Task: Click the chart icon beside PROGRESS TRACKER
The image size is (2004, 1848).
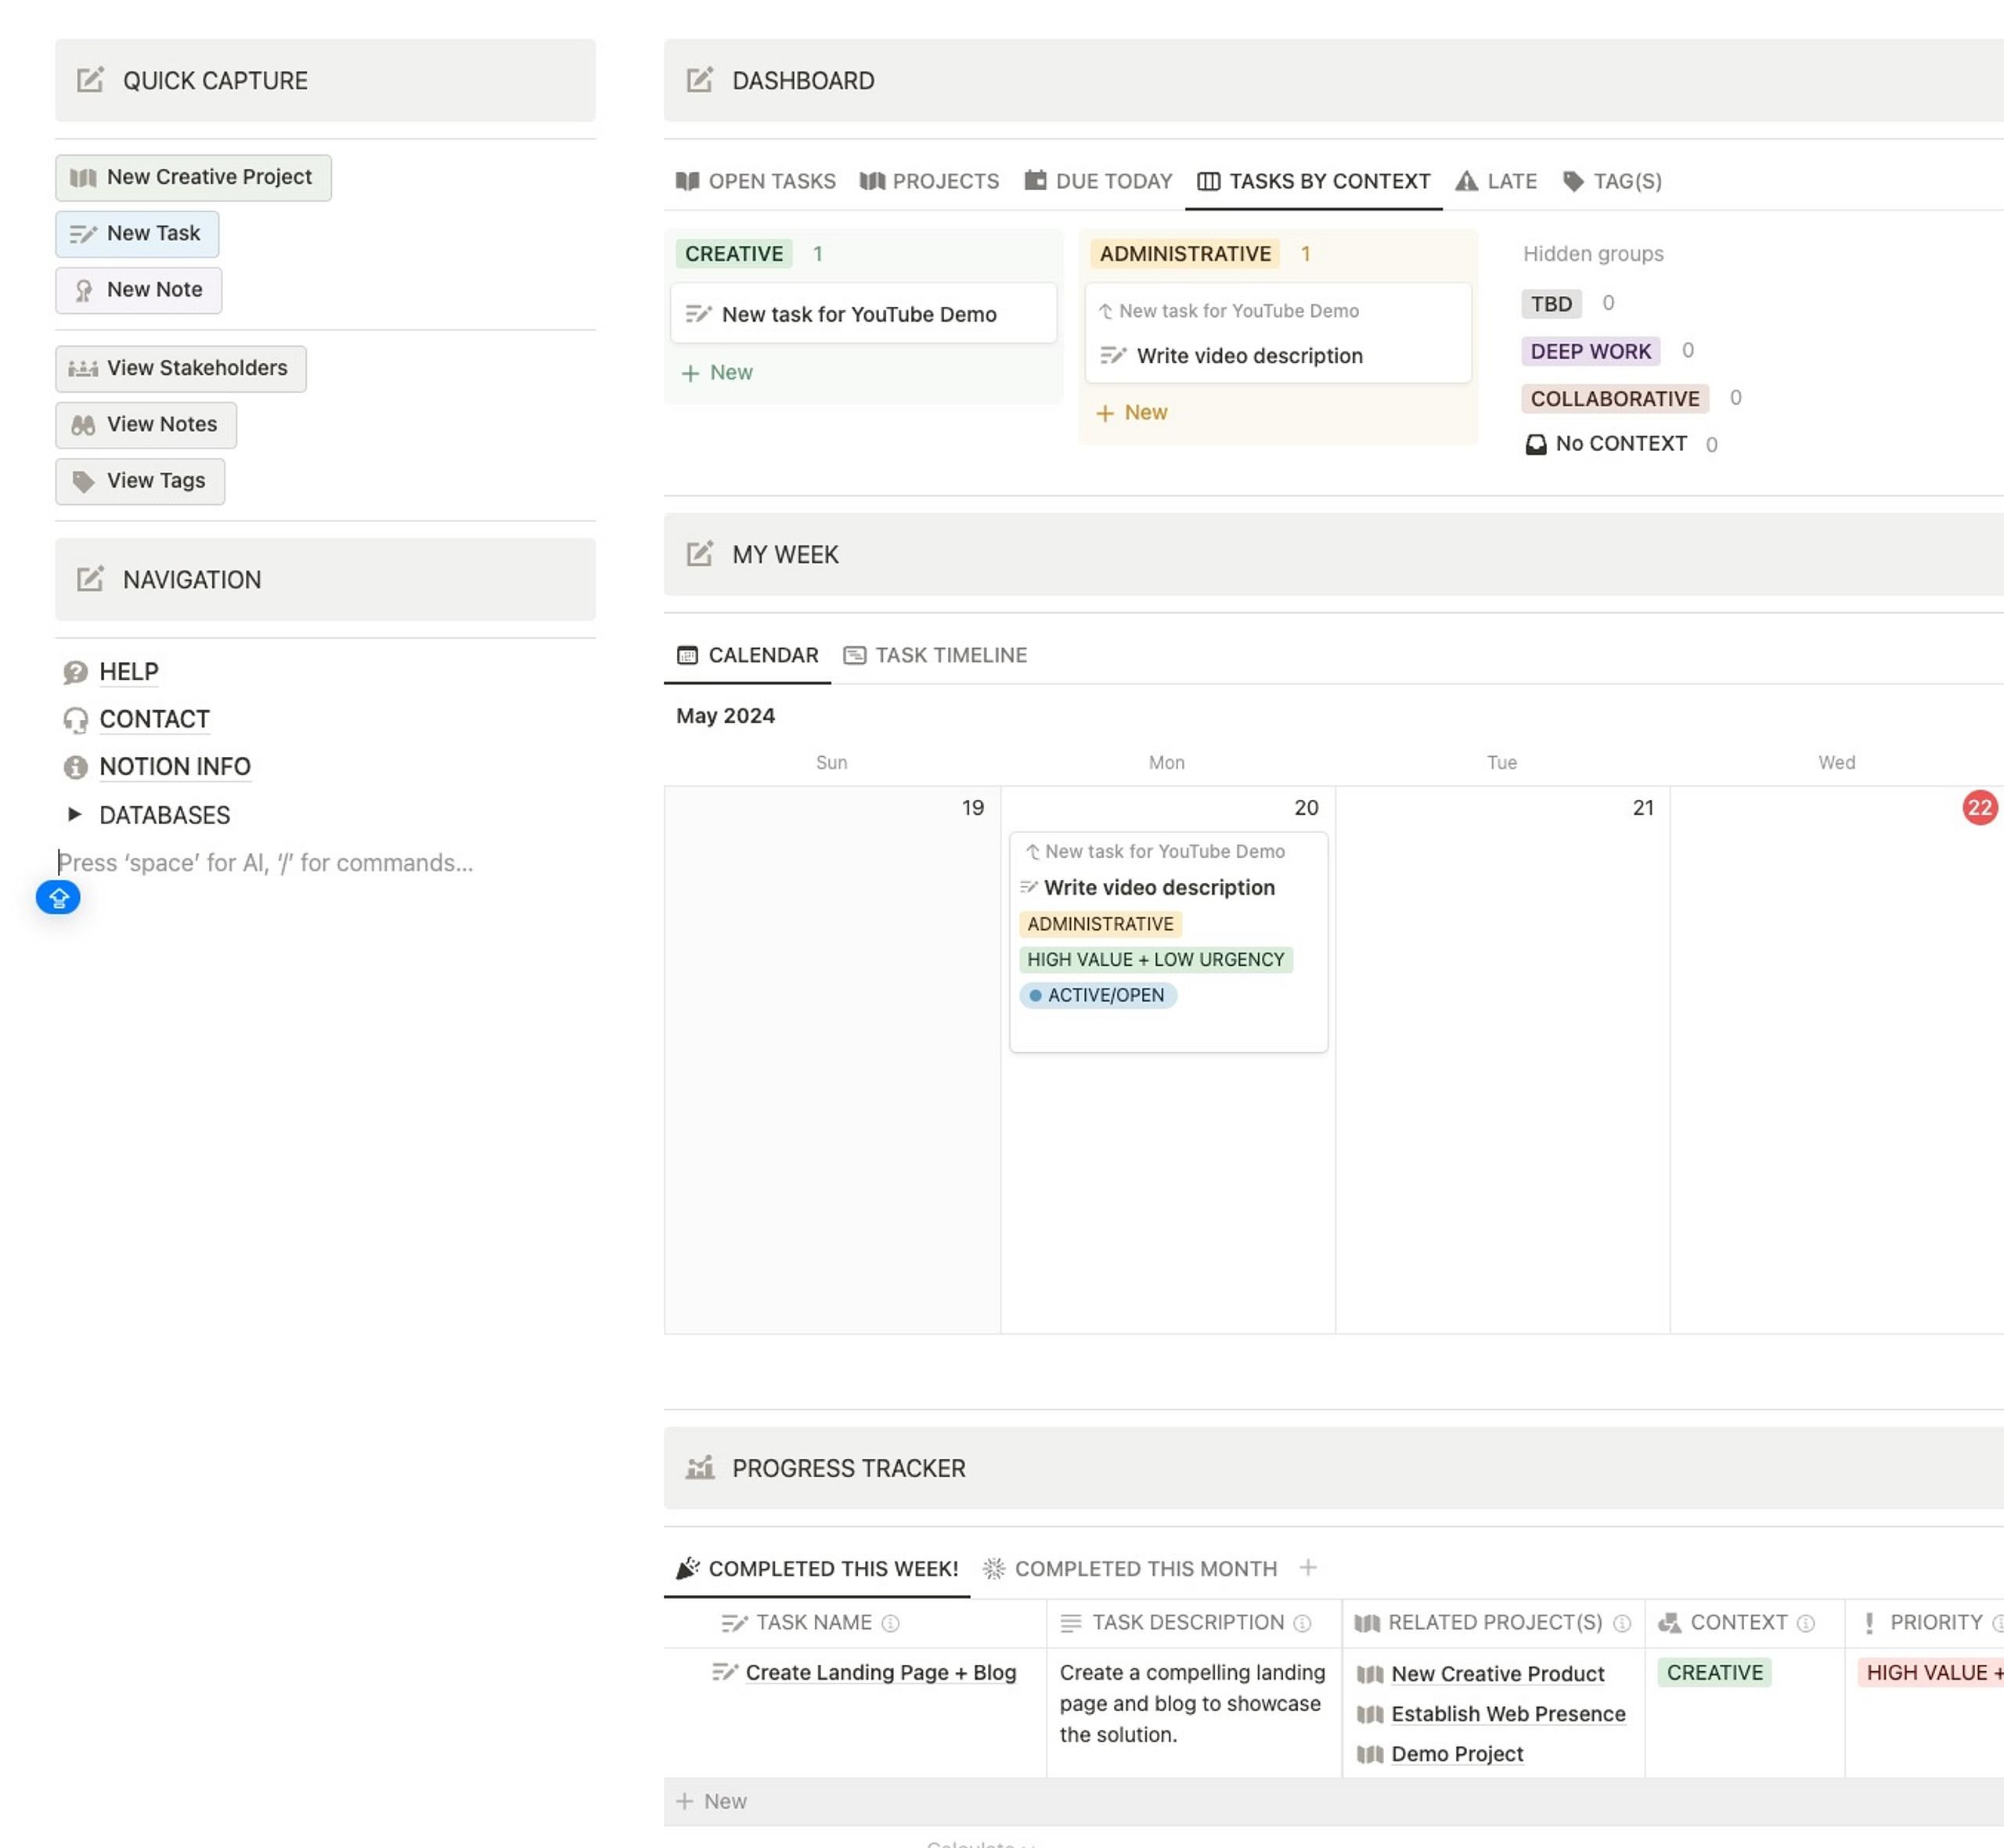Action: pos(700,1468)
